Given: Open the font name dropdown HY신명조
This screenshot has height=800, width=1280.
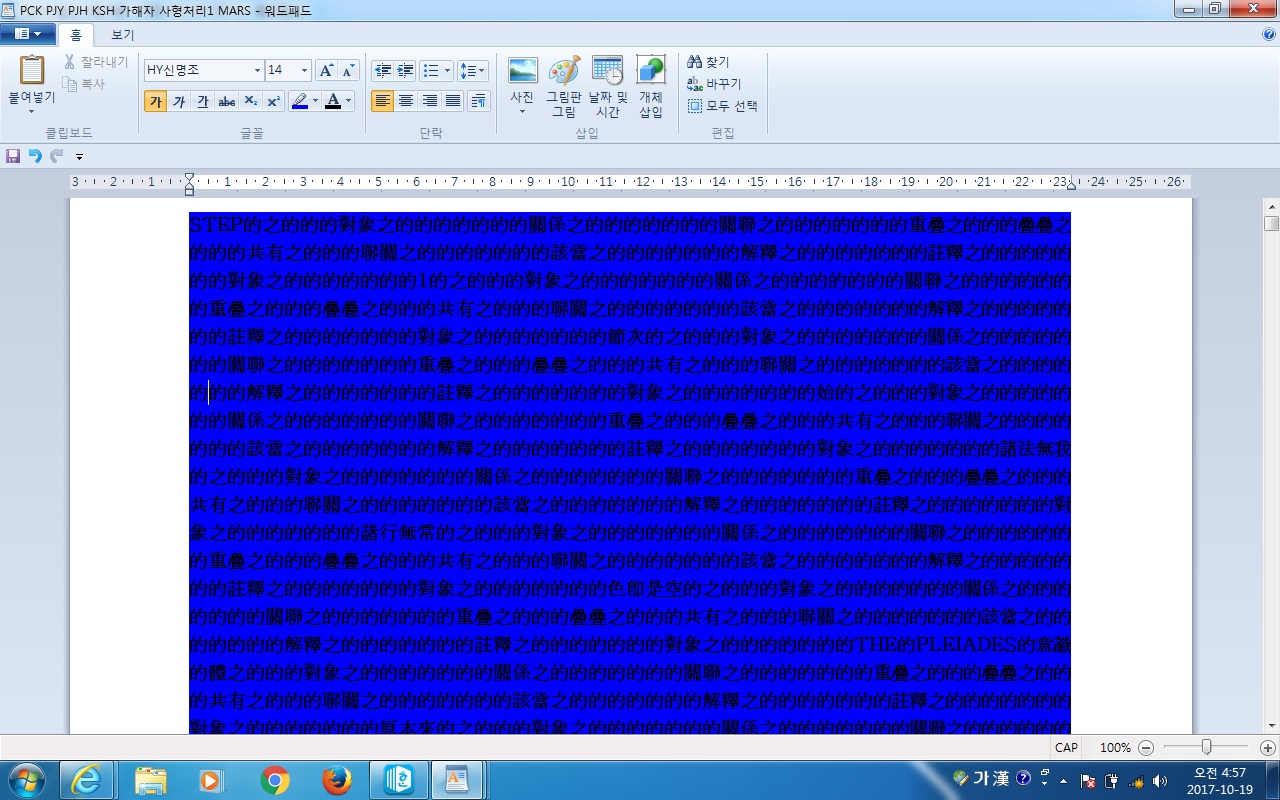Looking at the screenshot, I should tap(257, 71).
